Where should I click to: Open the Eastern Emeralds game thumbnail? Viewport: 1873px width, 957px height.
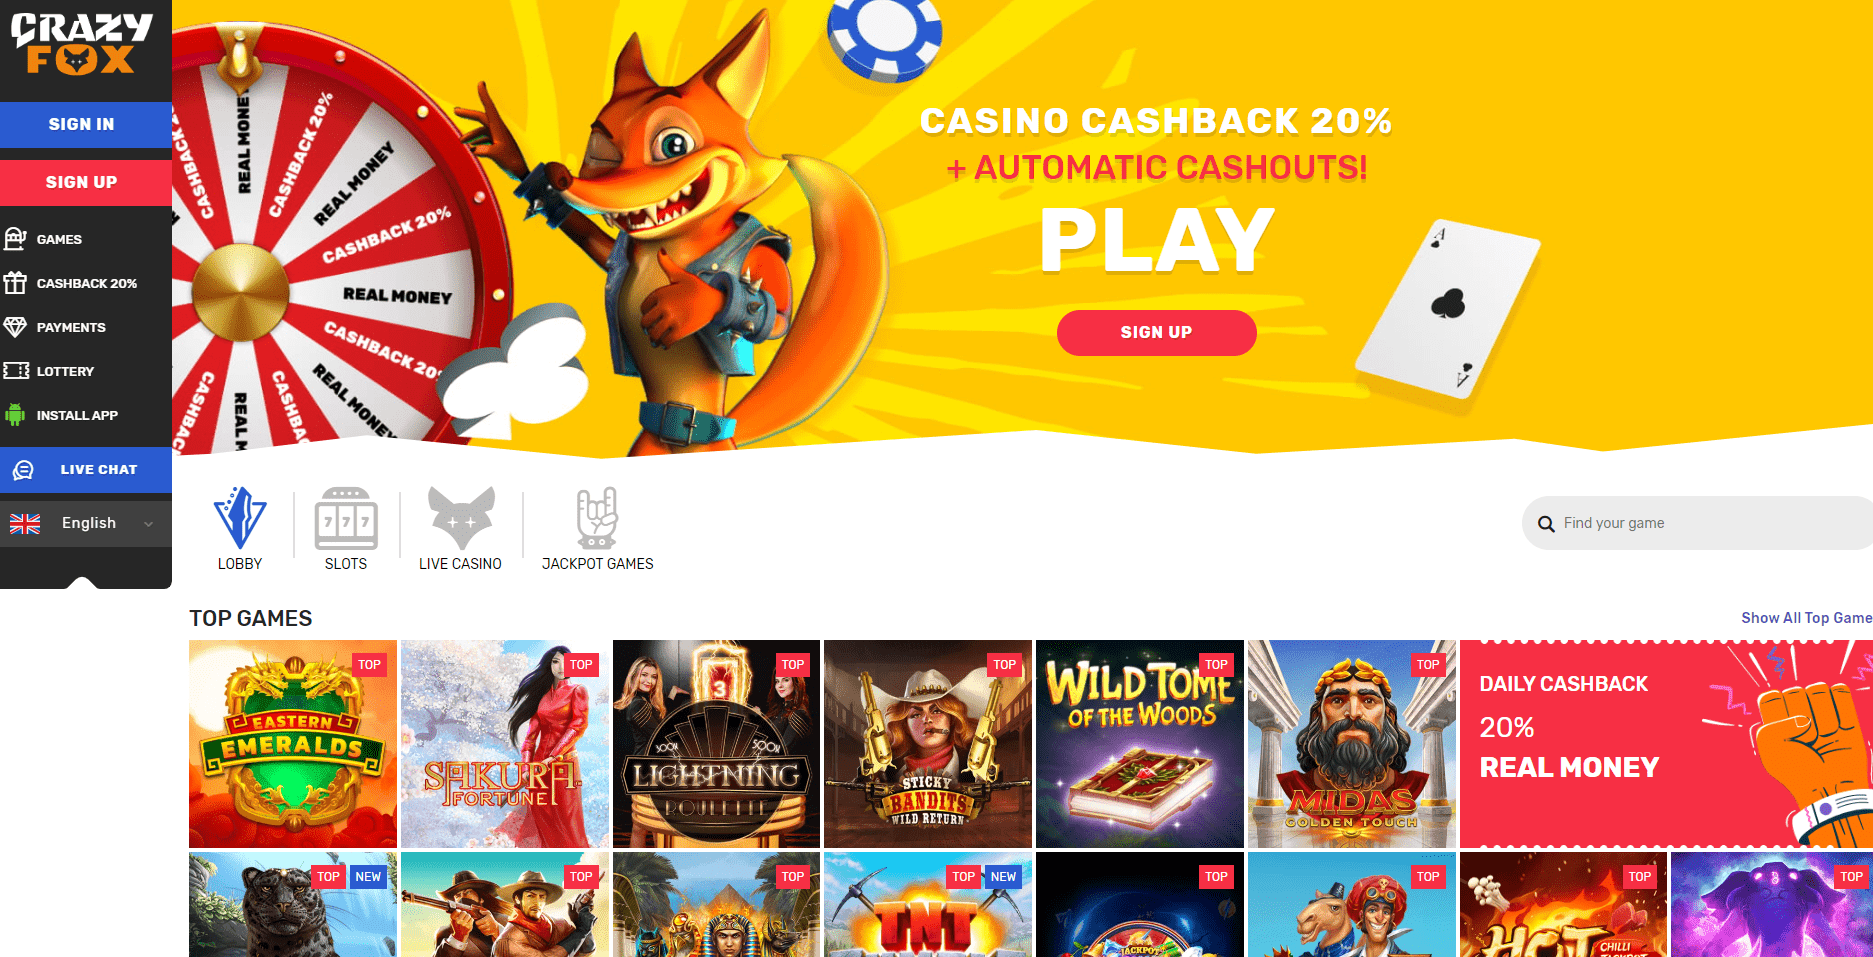click(293, 744)
